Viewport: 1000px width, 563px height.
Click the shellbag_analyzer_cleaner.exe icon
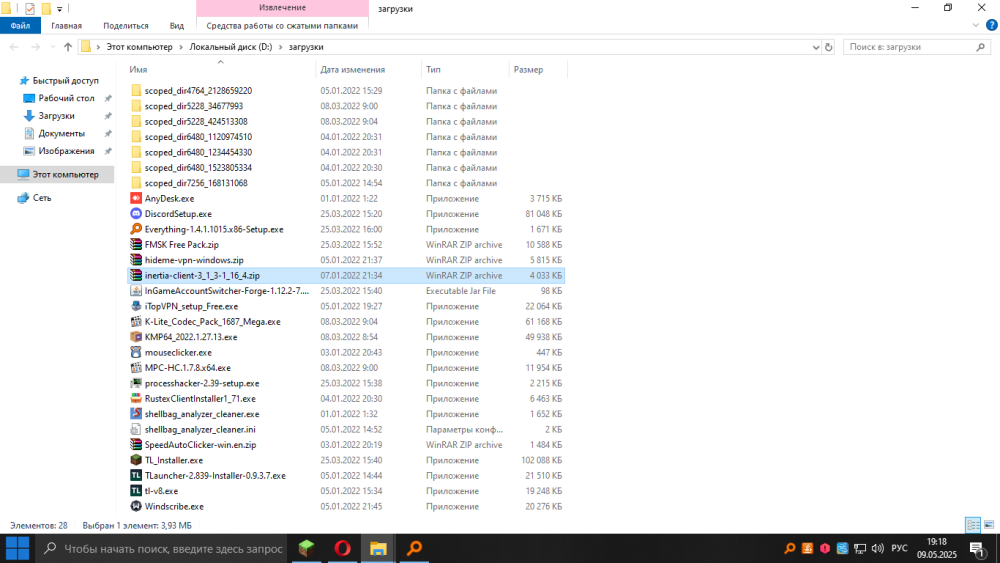pos(136,414)
